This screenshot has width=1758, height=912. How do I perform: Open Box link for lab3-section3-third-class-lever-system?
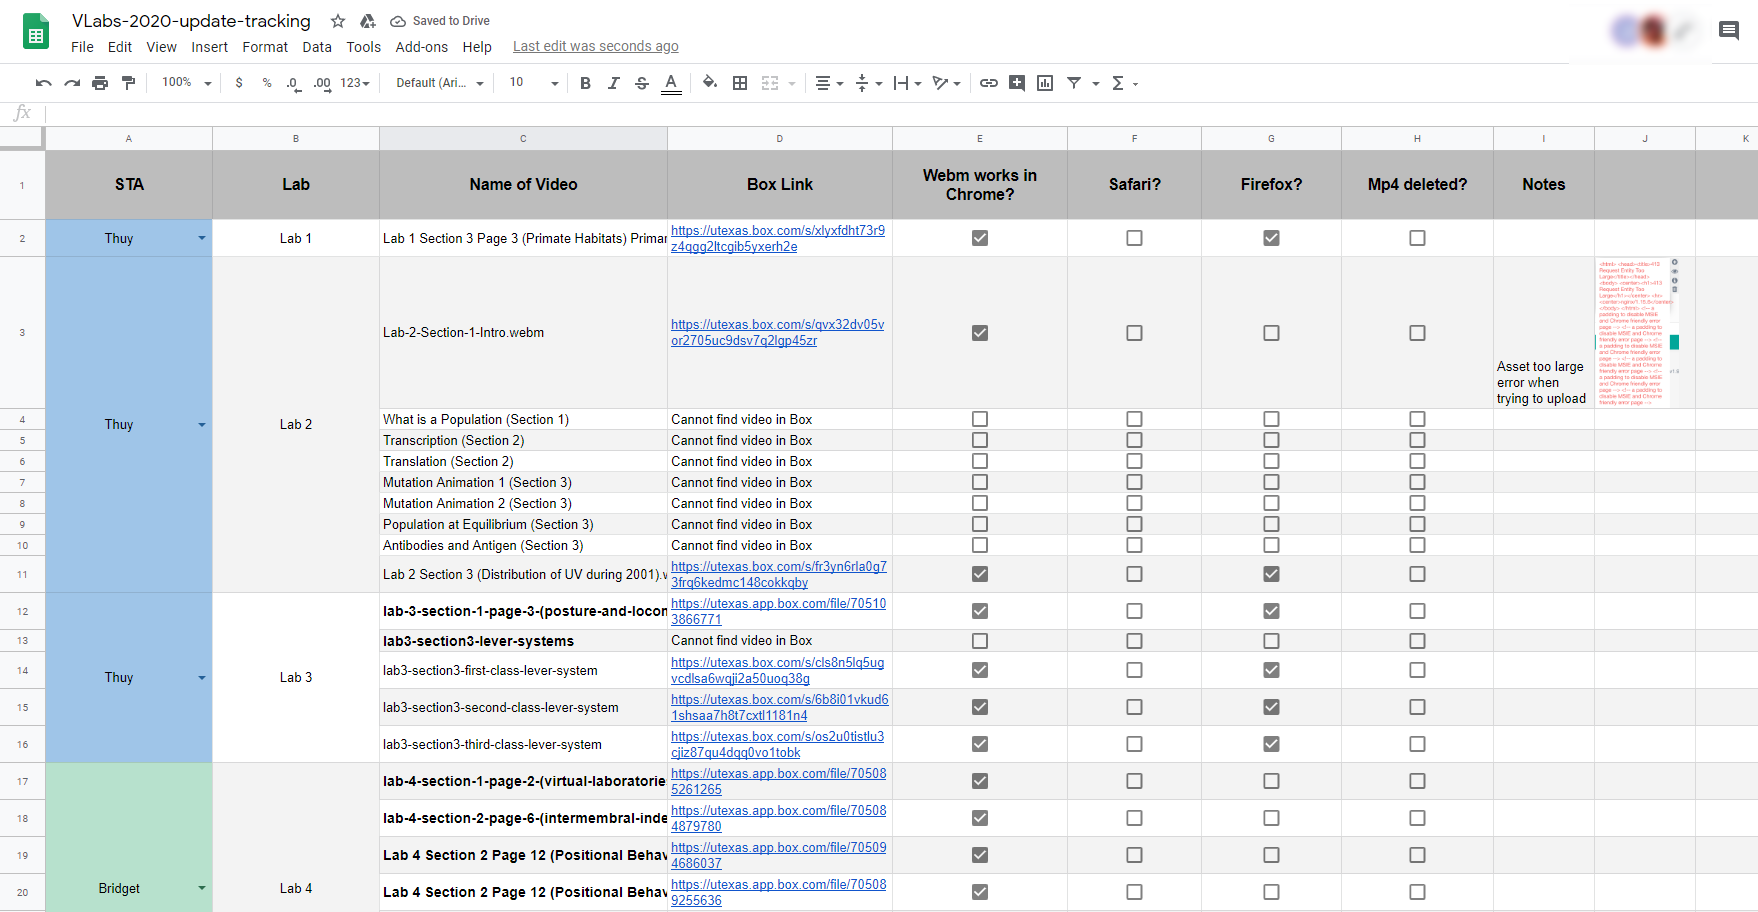(777, 744)
